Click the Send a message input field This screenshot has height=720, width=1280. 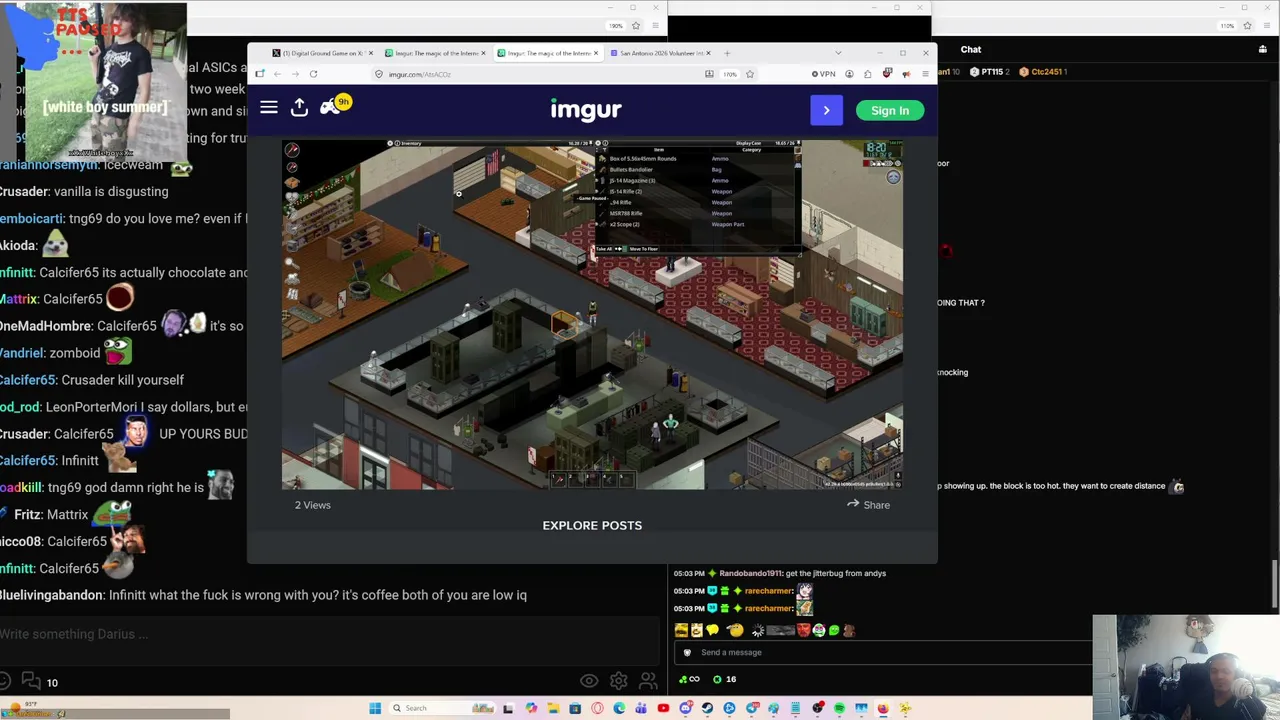tap(882, 652)
